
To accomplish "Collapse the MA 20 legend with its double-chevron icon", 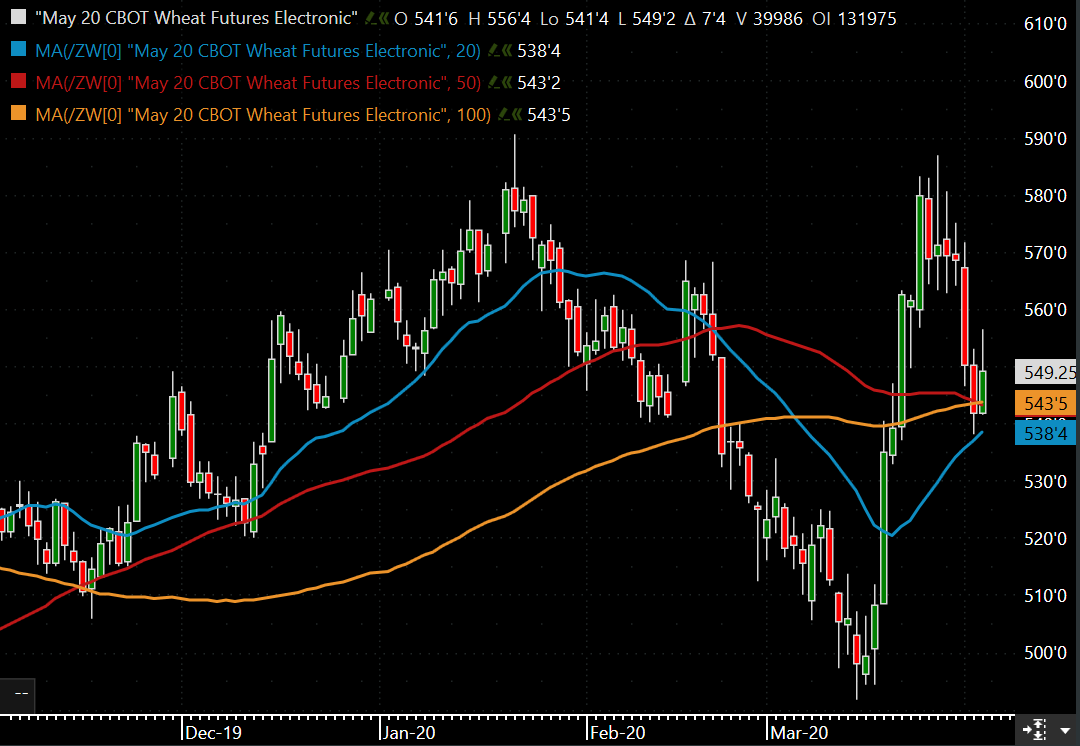I will (x=506, y=50).
